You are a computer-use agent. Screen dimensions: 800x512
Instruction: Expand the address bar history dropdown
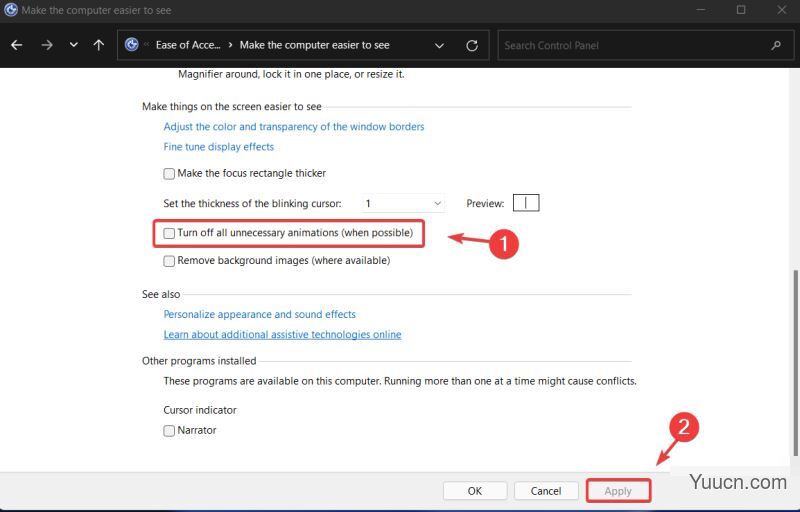click(x=439, y=45)
